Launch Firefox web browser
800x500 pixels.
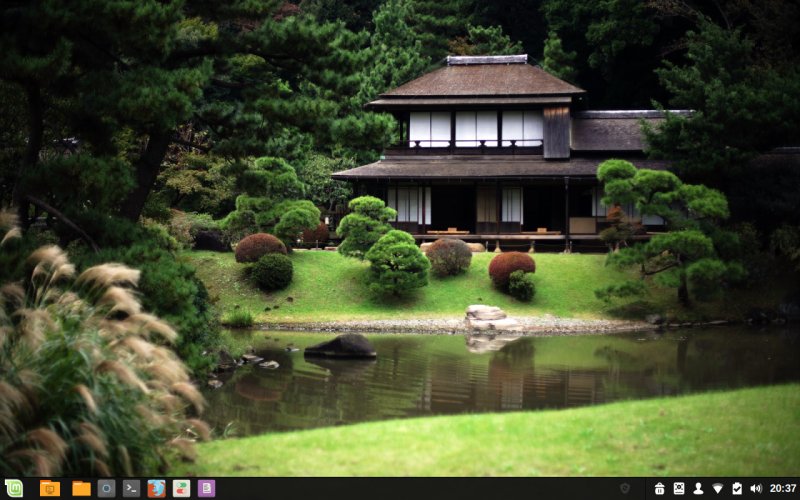click(157, 488)
